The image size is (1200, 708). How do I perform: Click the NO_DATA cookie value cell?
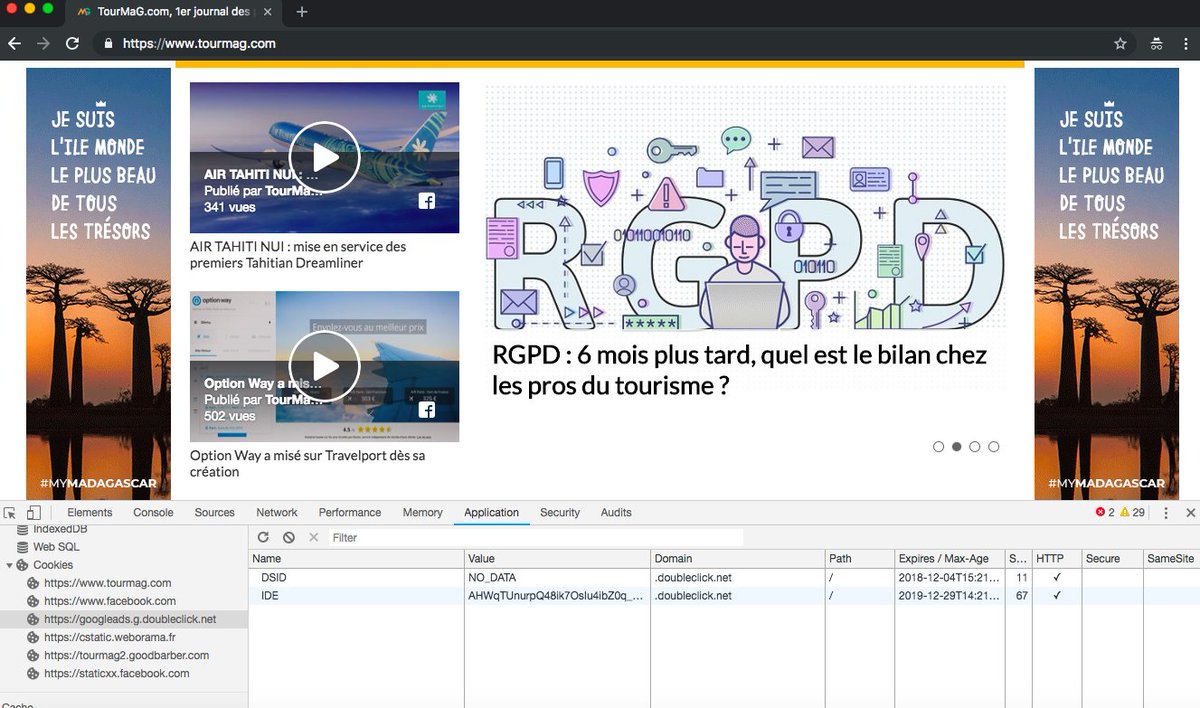557,578
